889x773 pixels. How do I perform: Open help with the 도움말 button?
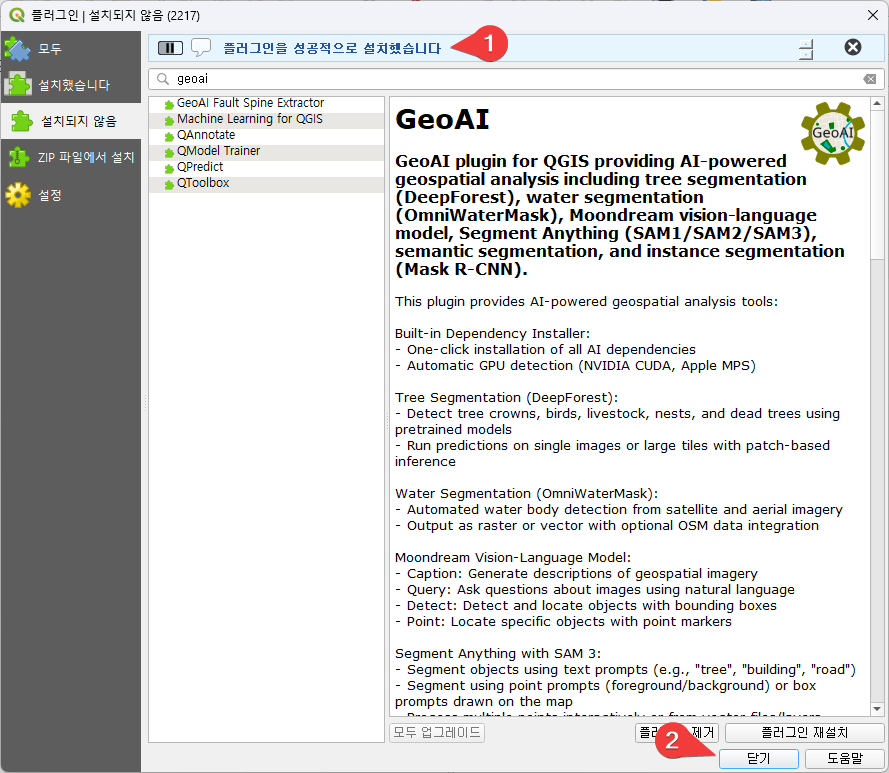(844, 759)
